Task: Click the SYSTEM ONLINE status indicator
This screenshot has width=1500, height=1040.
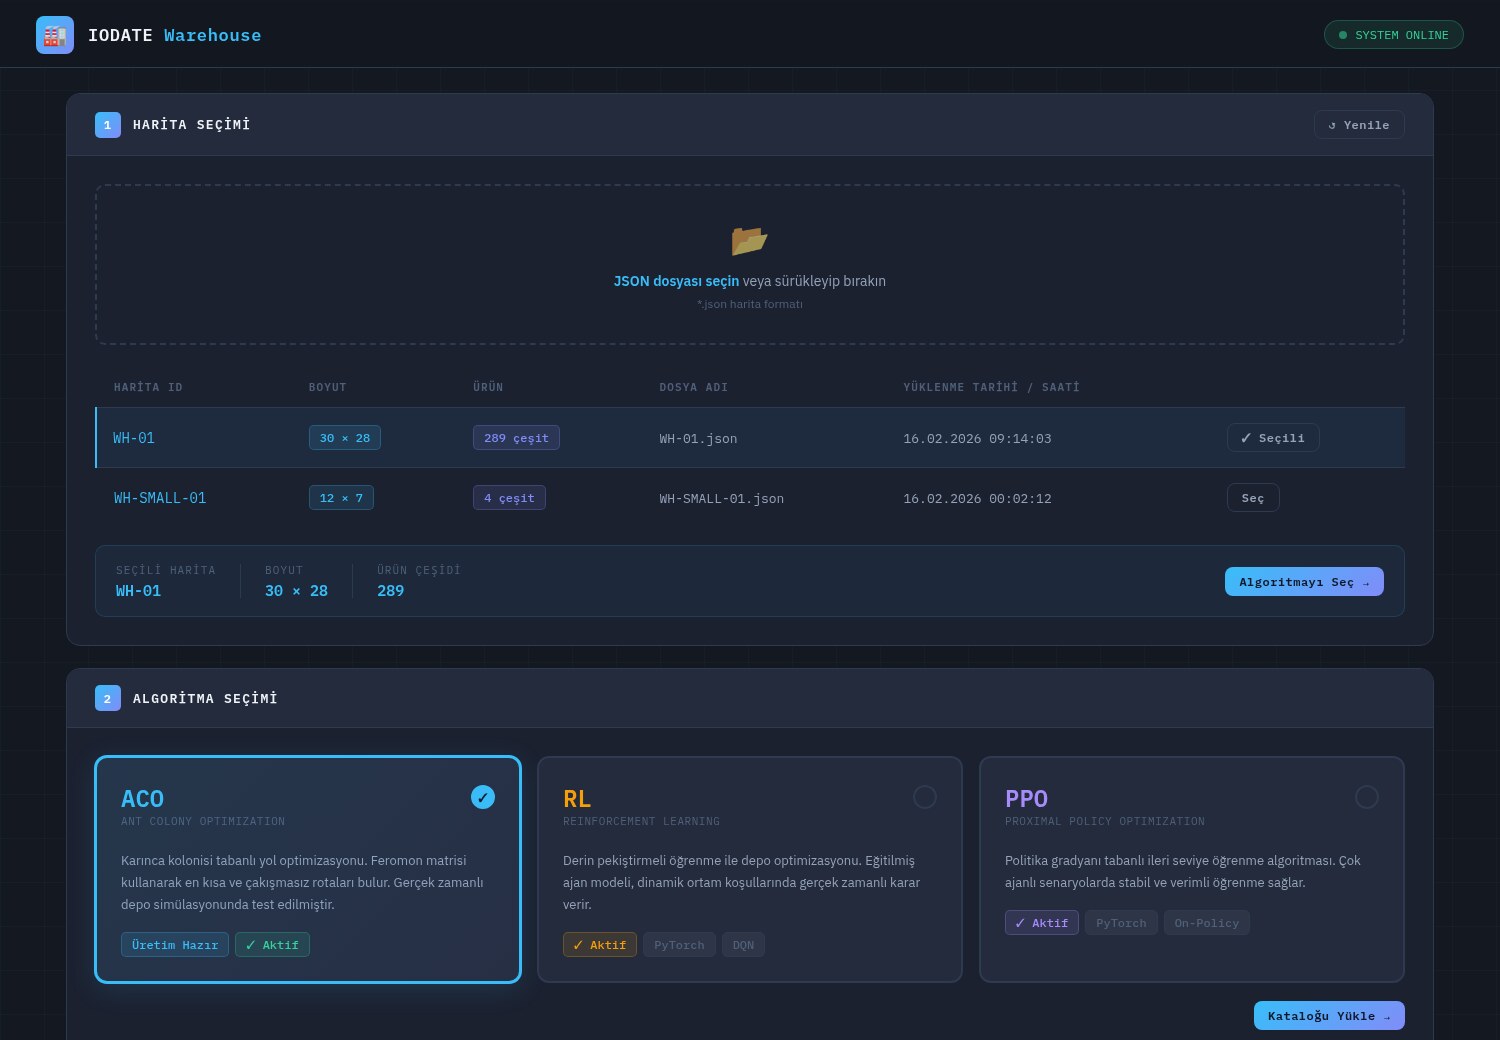Action: (x=1393, y=35)
